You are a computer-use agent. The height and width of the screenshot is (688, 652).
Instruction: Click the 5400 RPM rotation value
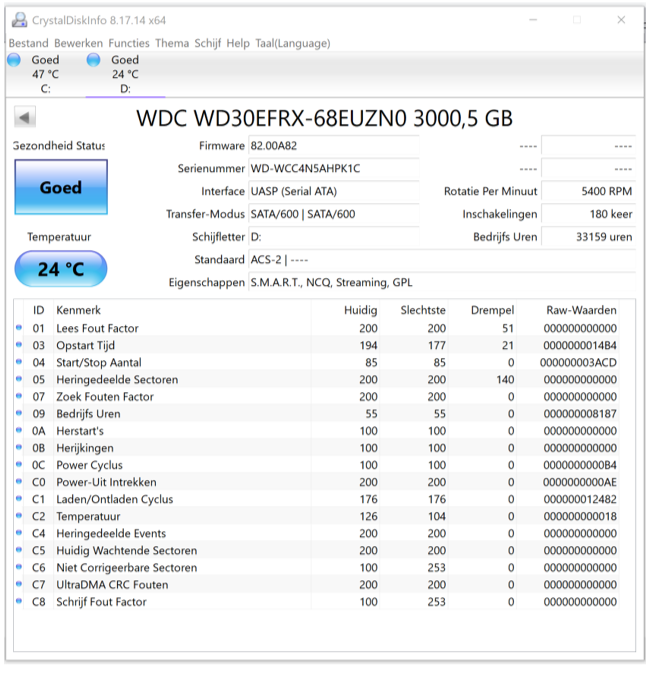[588, 191]
